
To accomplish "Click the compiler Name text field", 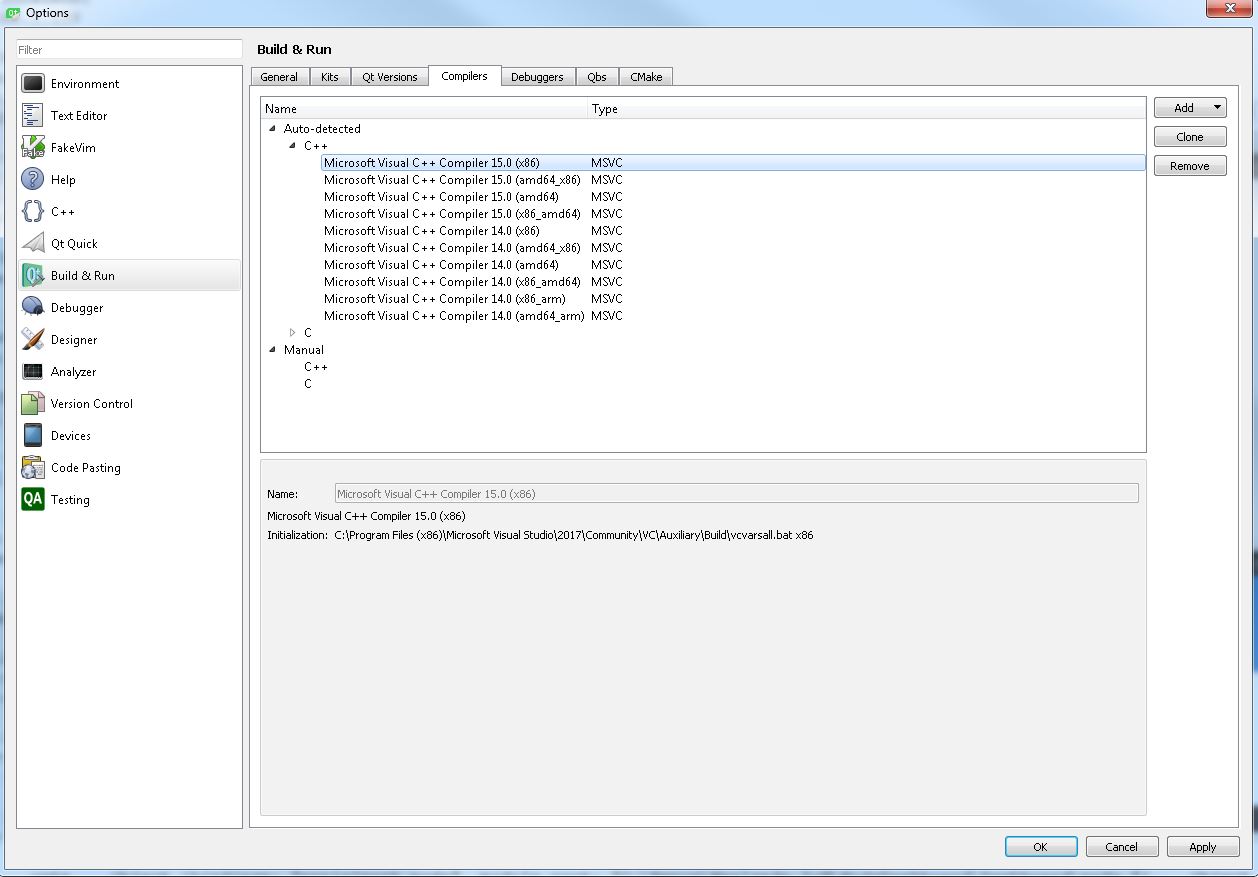I will coord(737,493).
